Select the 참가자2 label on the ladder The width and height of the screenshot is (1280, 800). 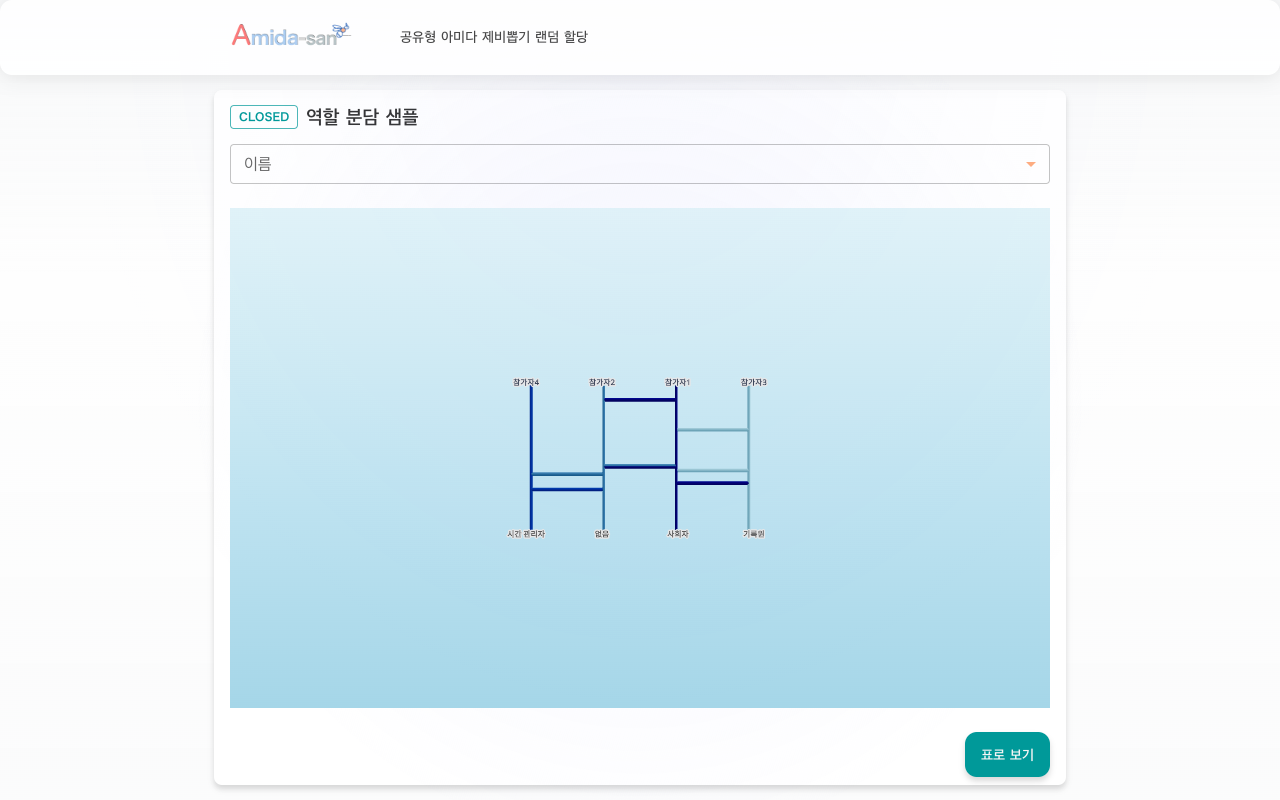point(602,382)
